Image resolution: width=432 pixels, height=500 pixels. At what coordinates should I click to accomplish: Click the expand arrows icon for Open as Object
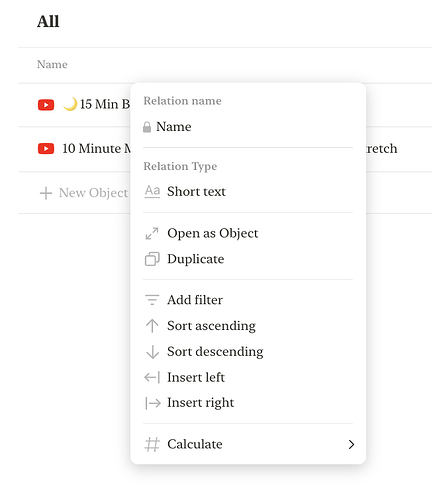pyautogui.click(x=152, y=233)
